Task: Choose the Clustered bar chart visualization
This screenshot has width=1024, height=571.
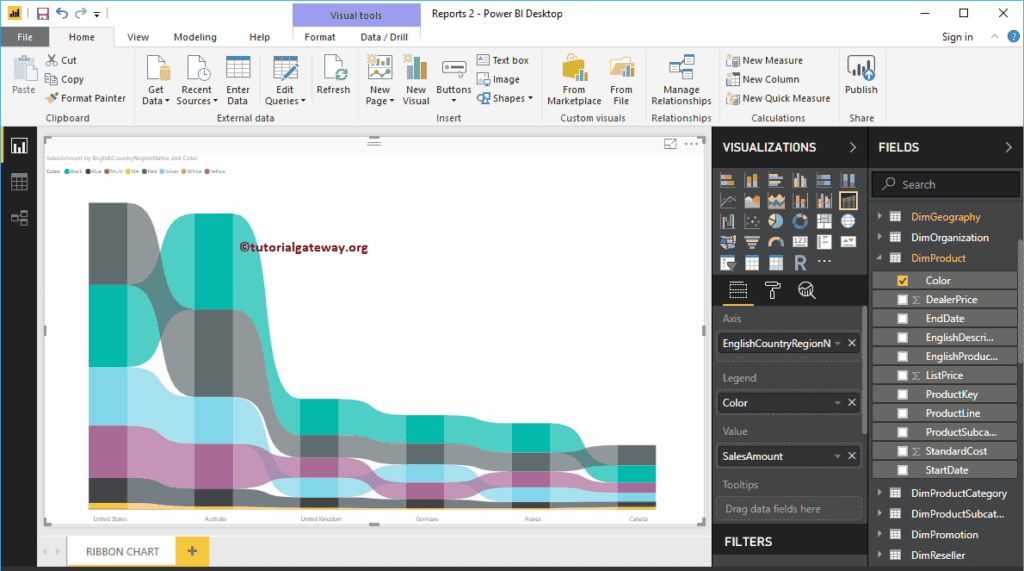Action: 776,180
